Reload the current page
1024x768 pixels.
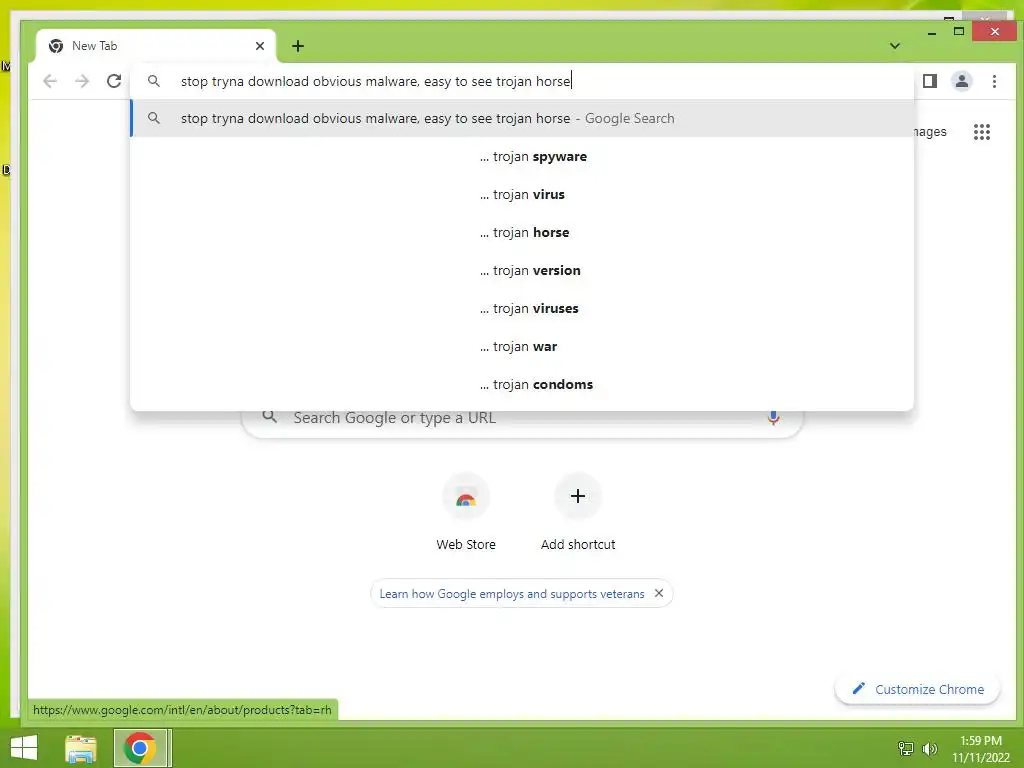[114, 81]
